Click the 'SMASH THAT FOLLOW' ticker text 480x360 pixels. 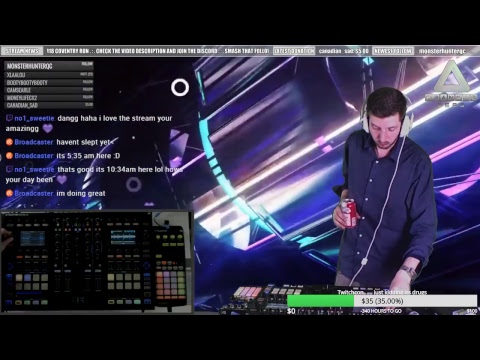pos(246,51)
